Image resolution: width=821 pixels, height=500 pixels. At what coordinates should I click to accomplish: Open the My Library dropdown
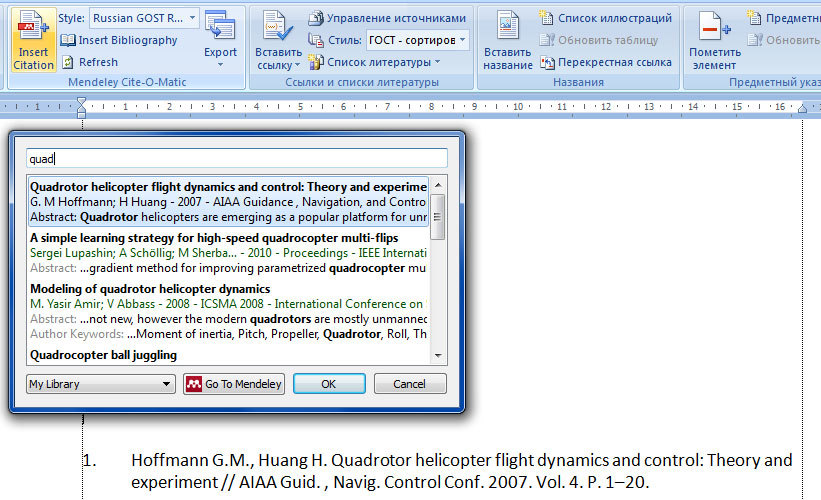pyautogui.click(x=101, y=384)
